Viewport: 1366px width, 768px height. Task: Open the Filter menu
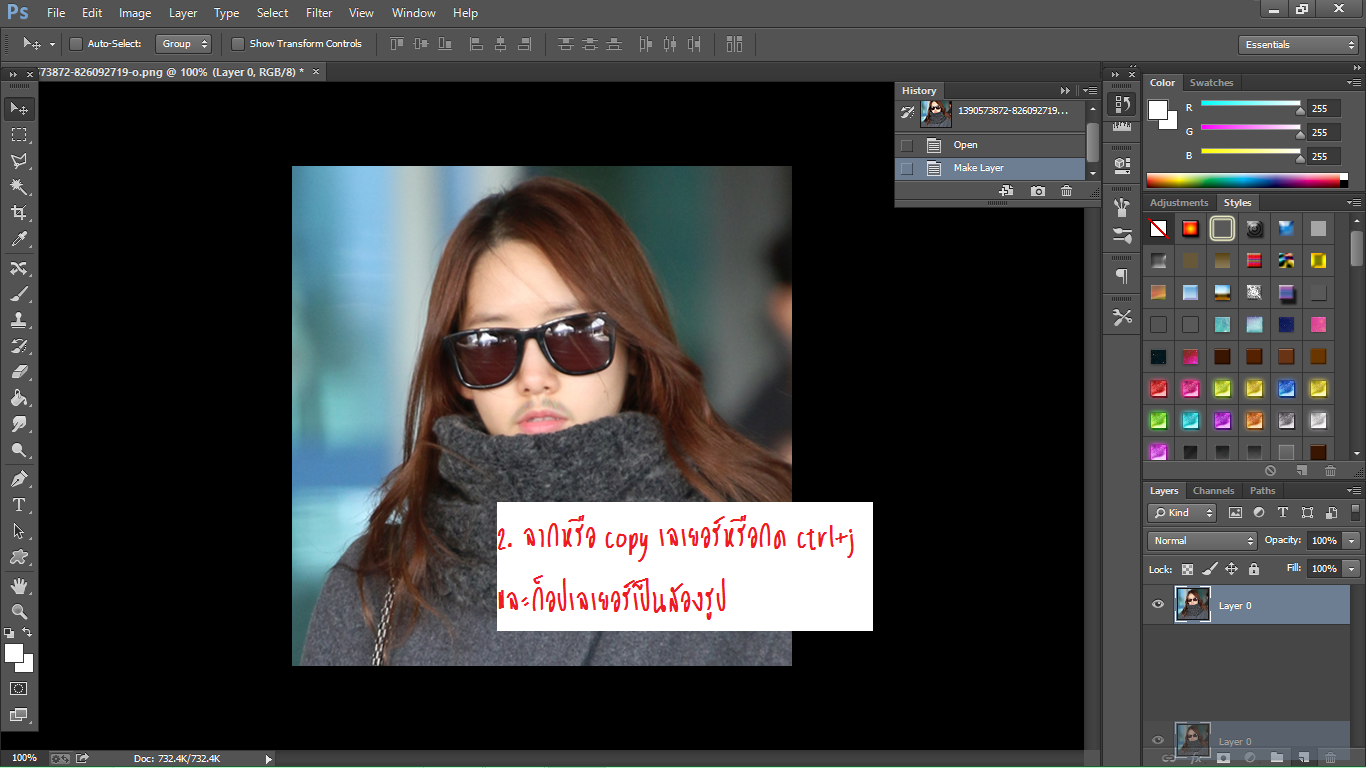[319, 13]
